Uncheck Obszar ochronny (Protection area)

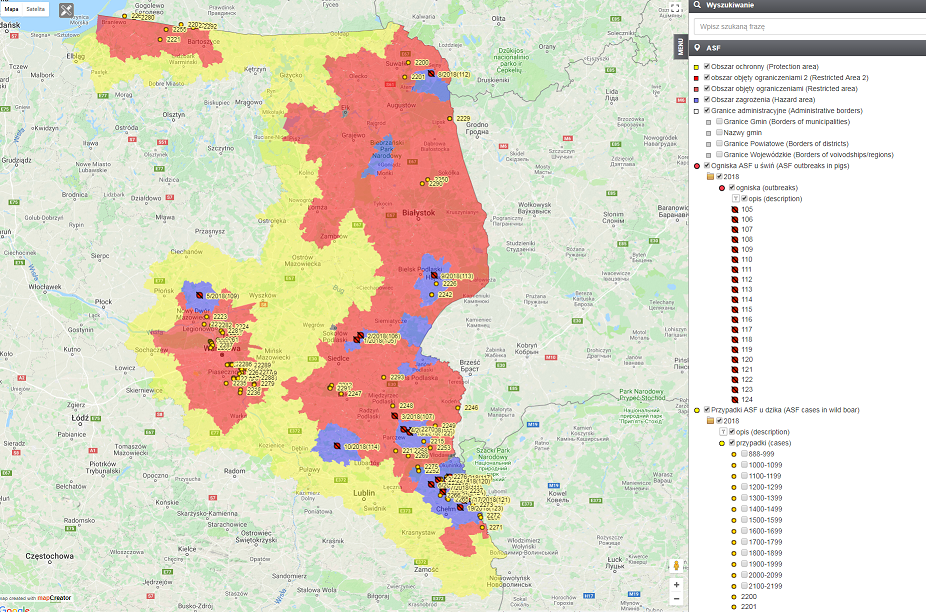706,66
